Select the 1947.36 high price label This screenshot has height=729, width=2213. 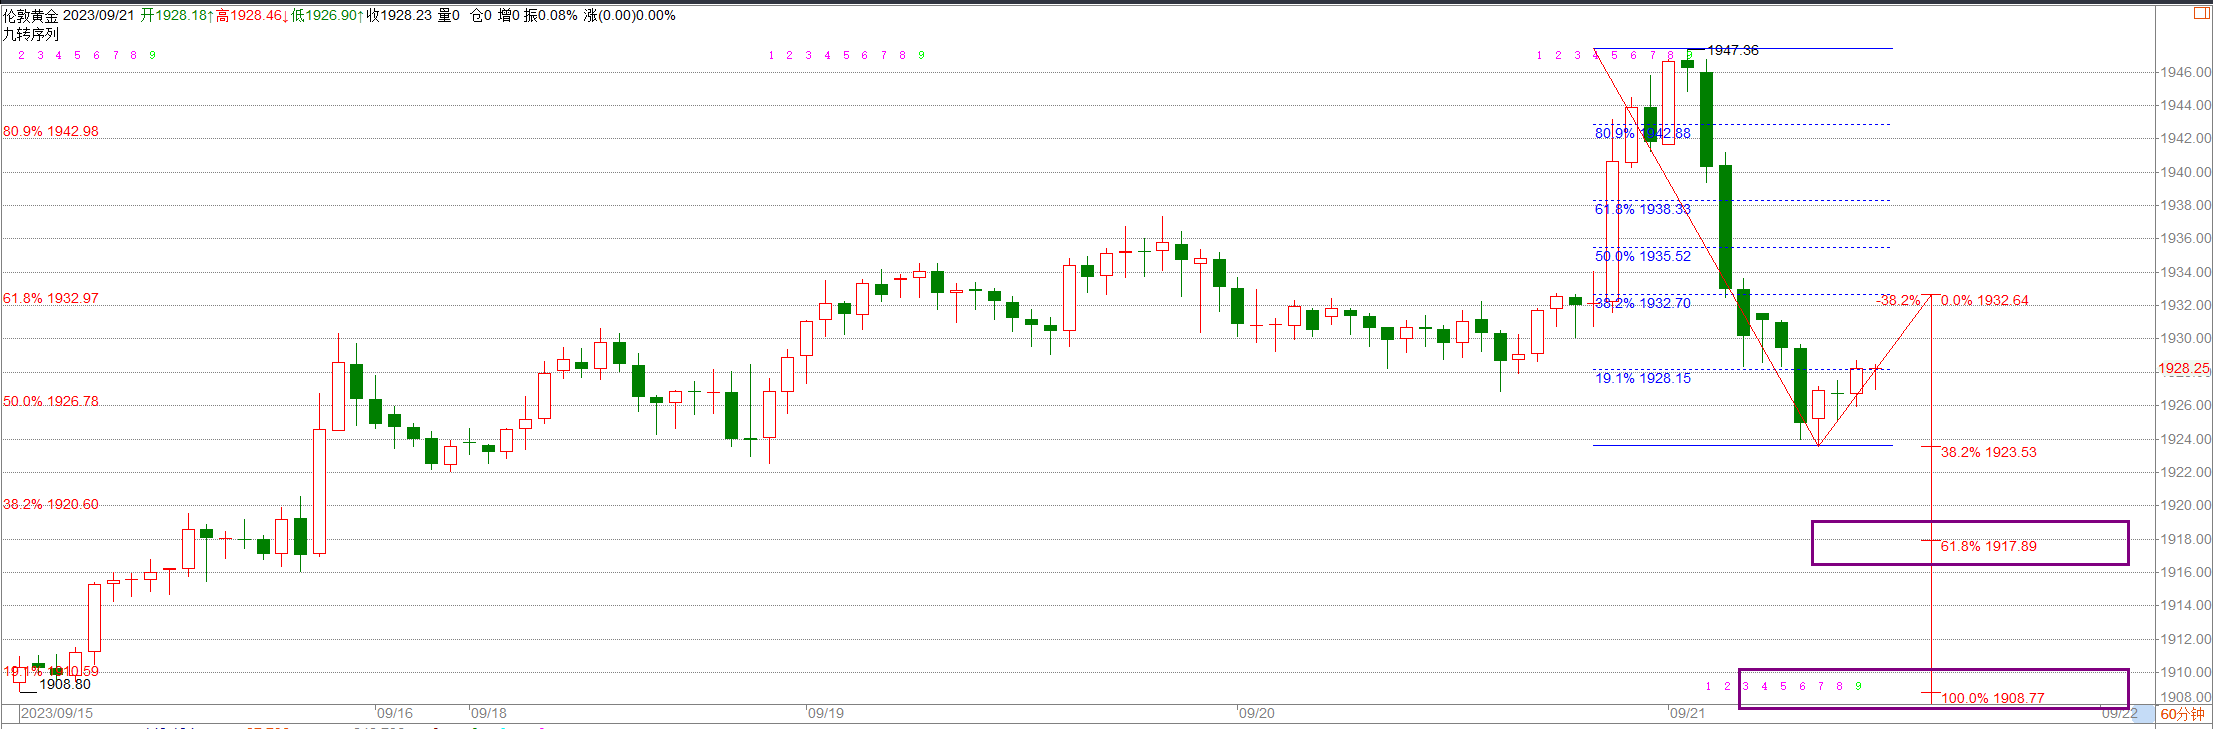pos(1732,50)
